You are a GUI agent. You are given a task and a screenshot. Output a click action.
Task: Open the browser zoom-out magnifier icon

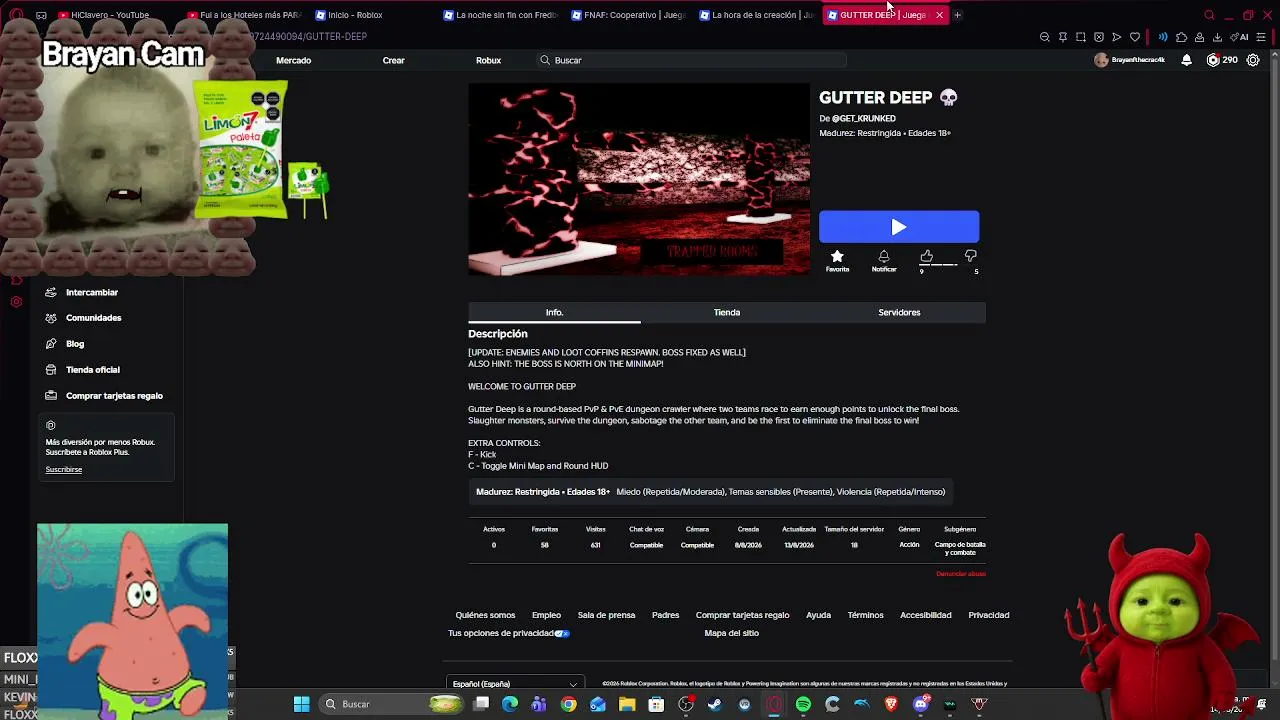coord(1045,37)
